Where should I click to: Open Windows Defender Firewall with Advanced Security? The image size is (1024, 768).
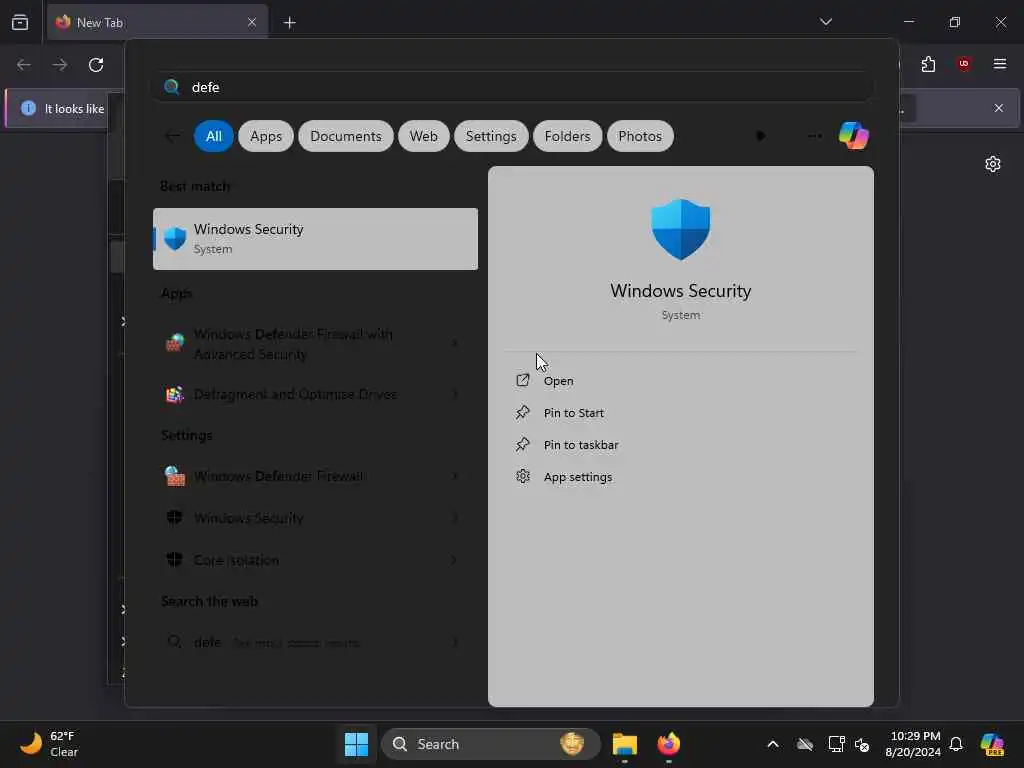294,344
